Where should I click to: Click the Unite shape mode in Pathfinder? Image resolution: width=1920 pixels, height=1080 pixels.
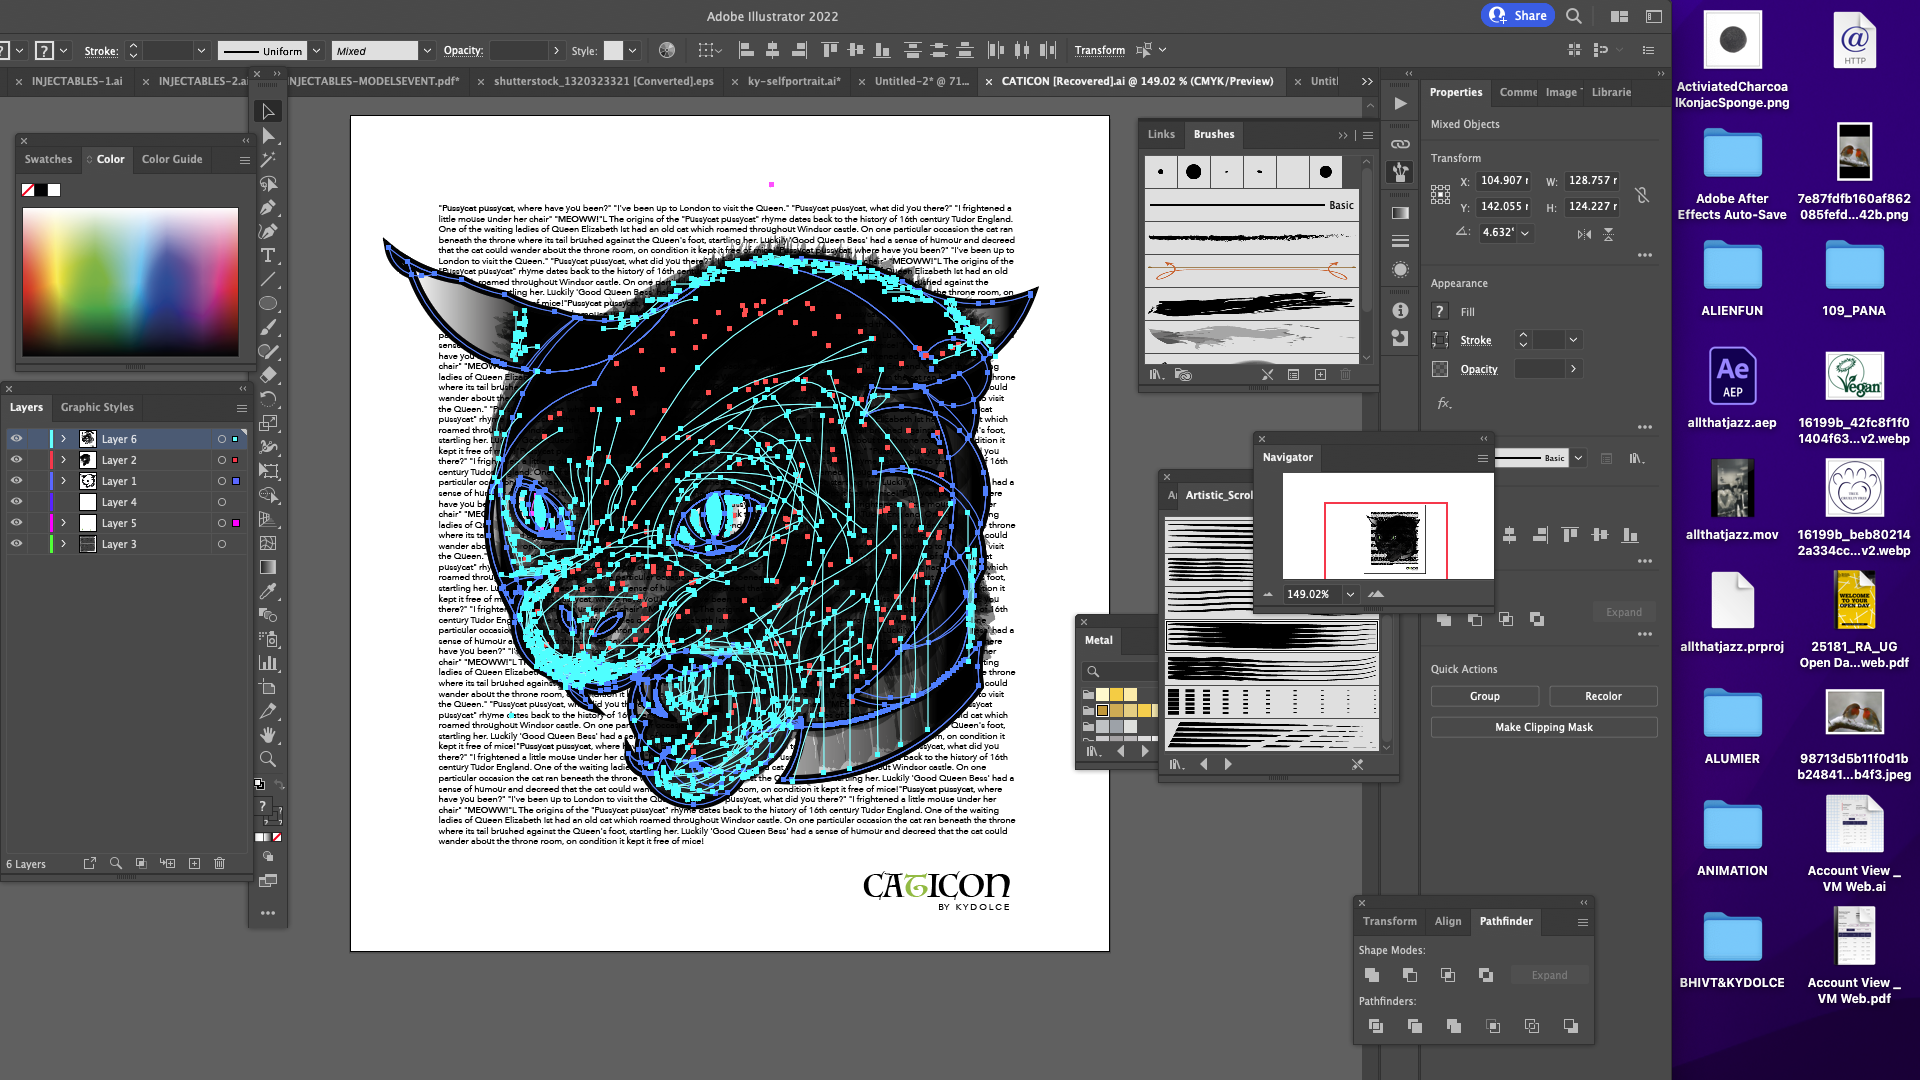pos(1371,975)
